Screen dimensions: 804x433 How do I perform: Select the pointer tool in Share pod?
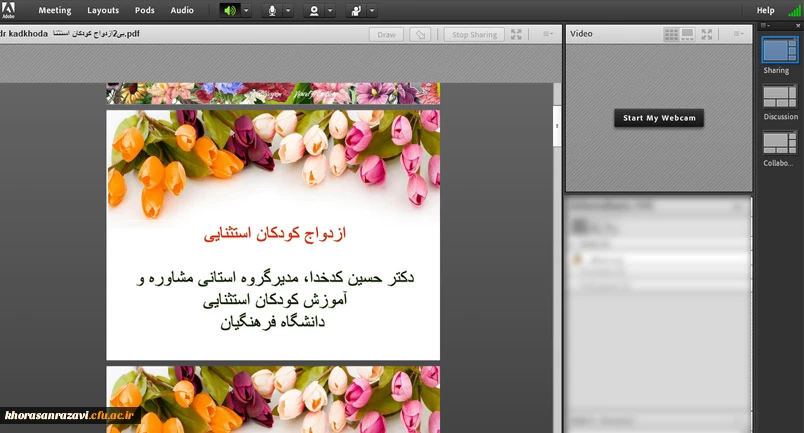pos(421,34)
